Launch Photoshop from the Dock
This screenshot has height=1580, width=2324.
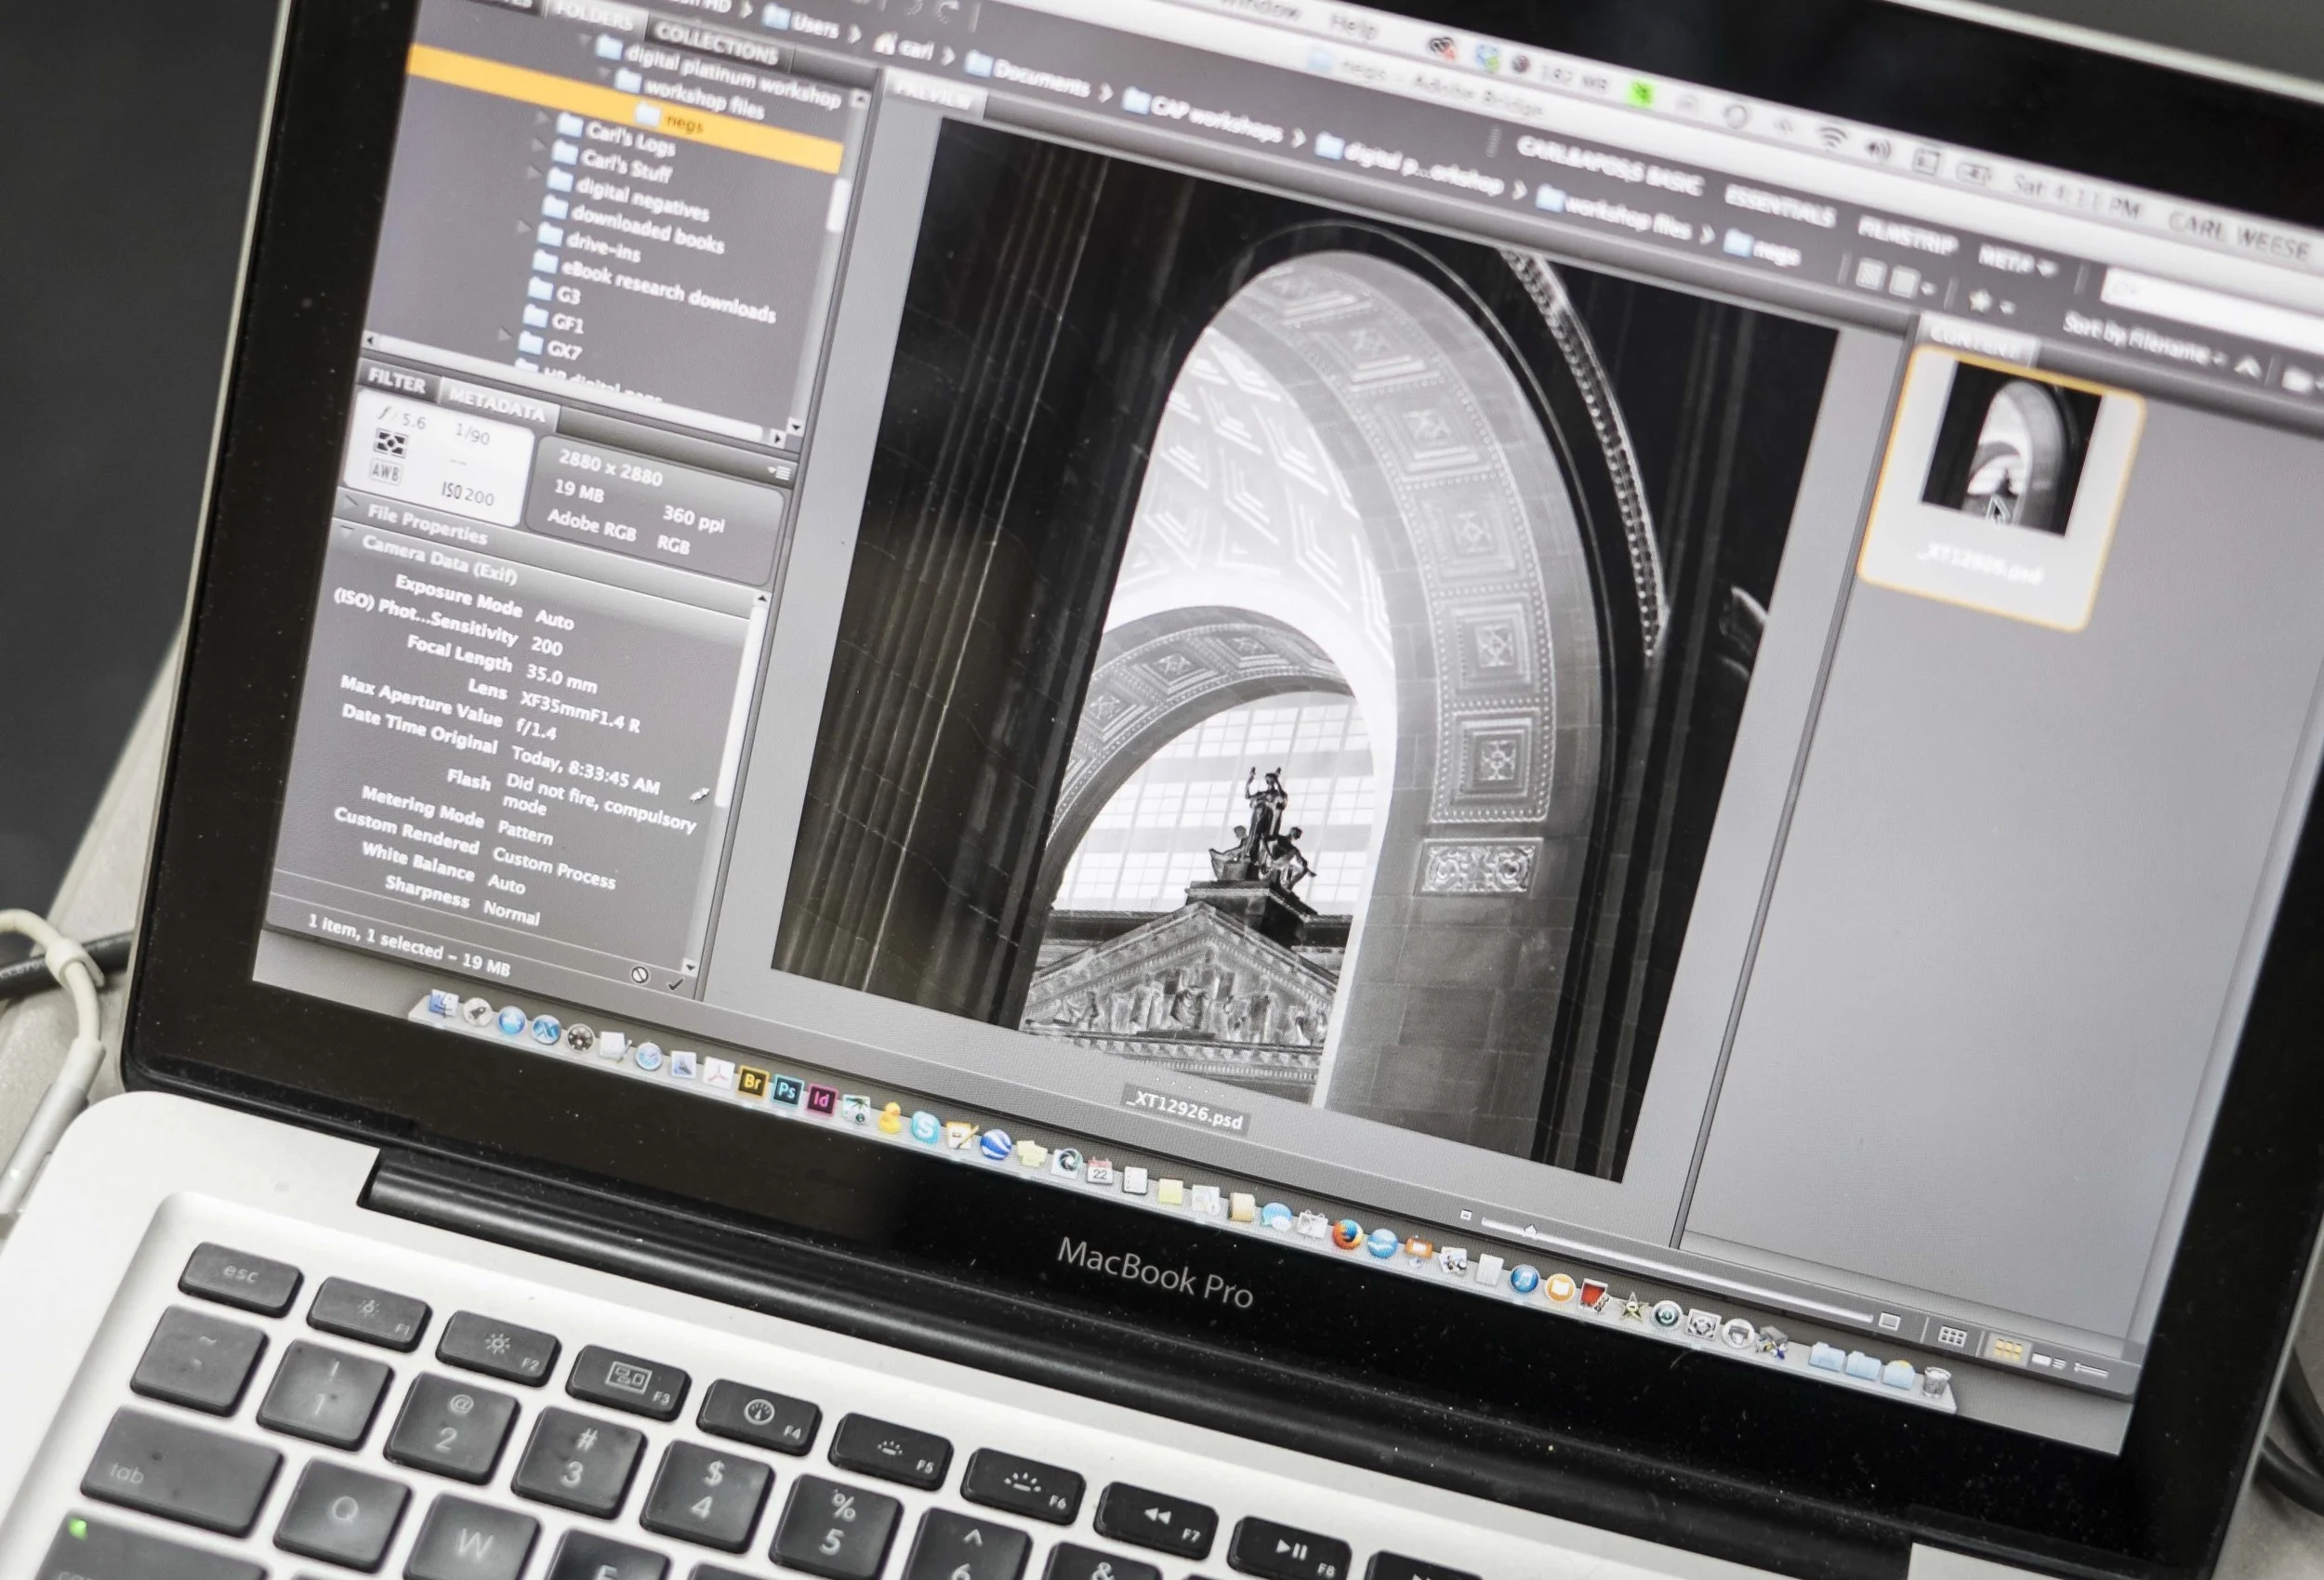tap(787, 1090)
